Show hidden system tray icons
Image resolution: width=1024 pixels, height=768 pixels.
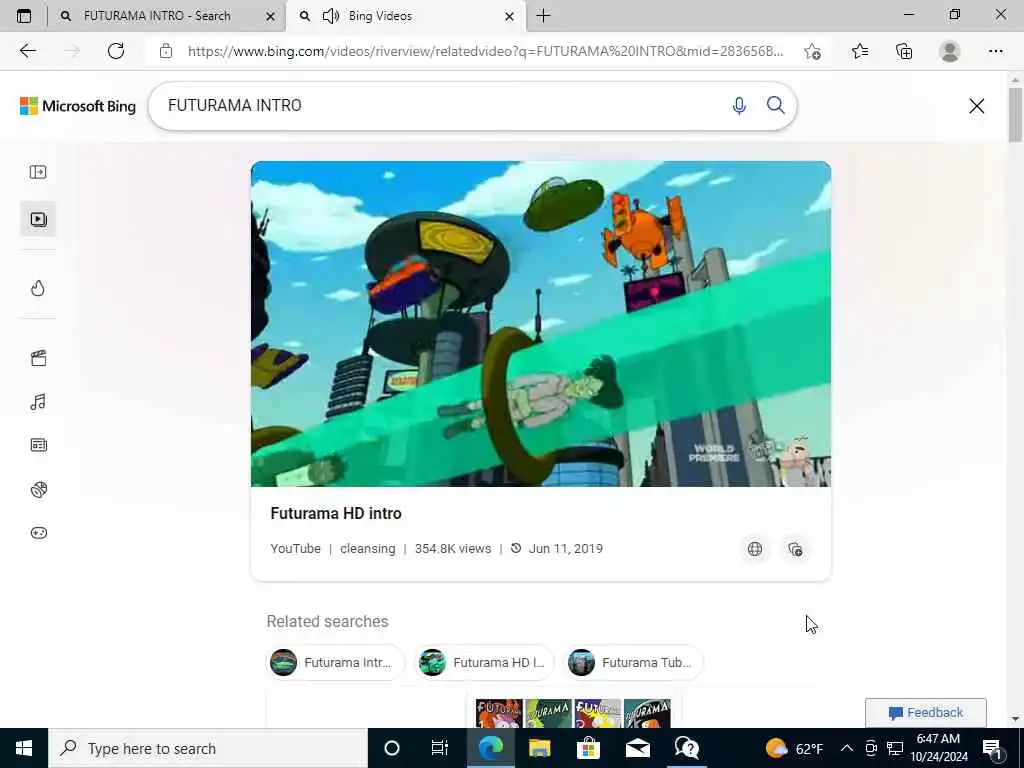846,748
